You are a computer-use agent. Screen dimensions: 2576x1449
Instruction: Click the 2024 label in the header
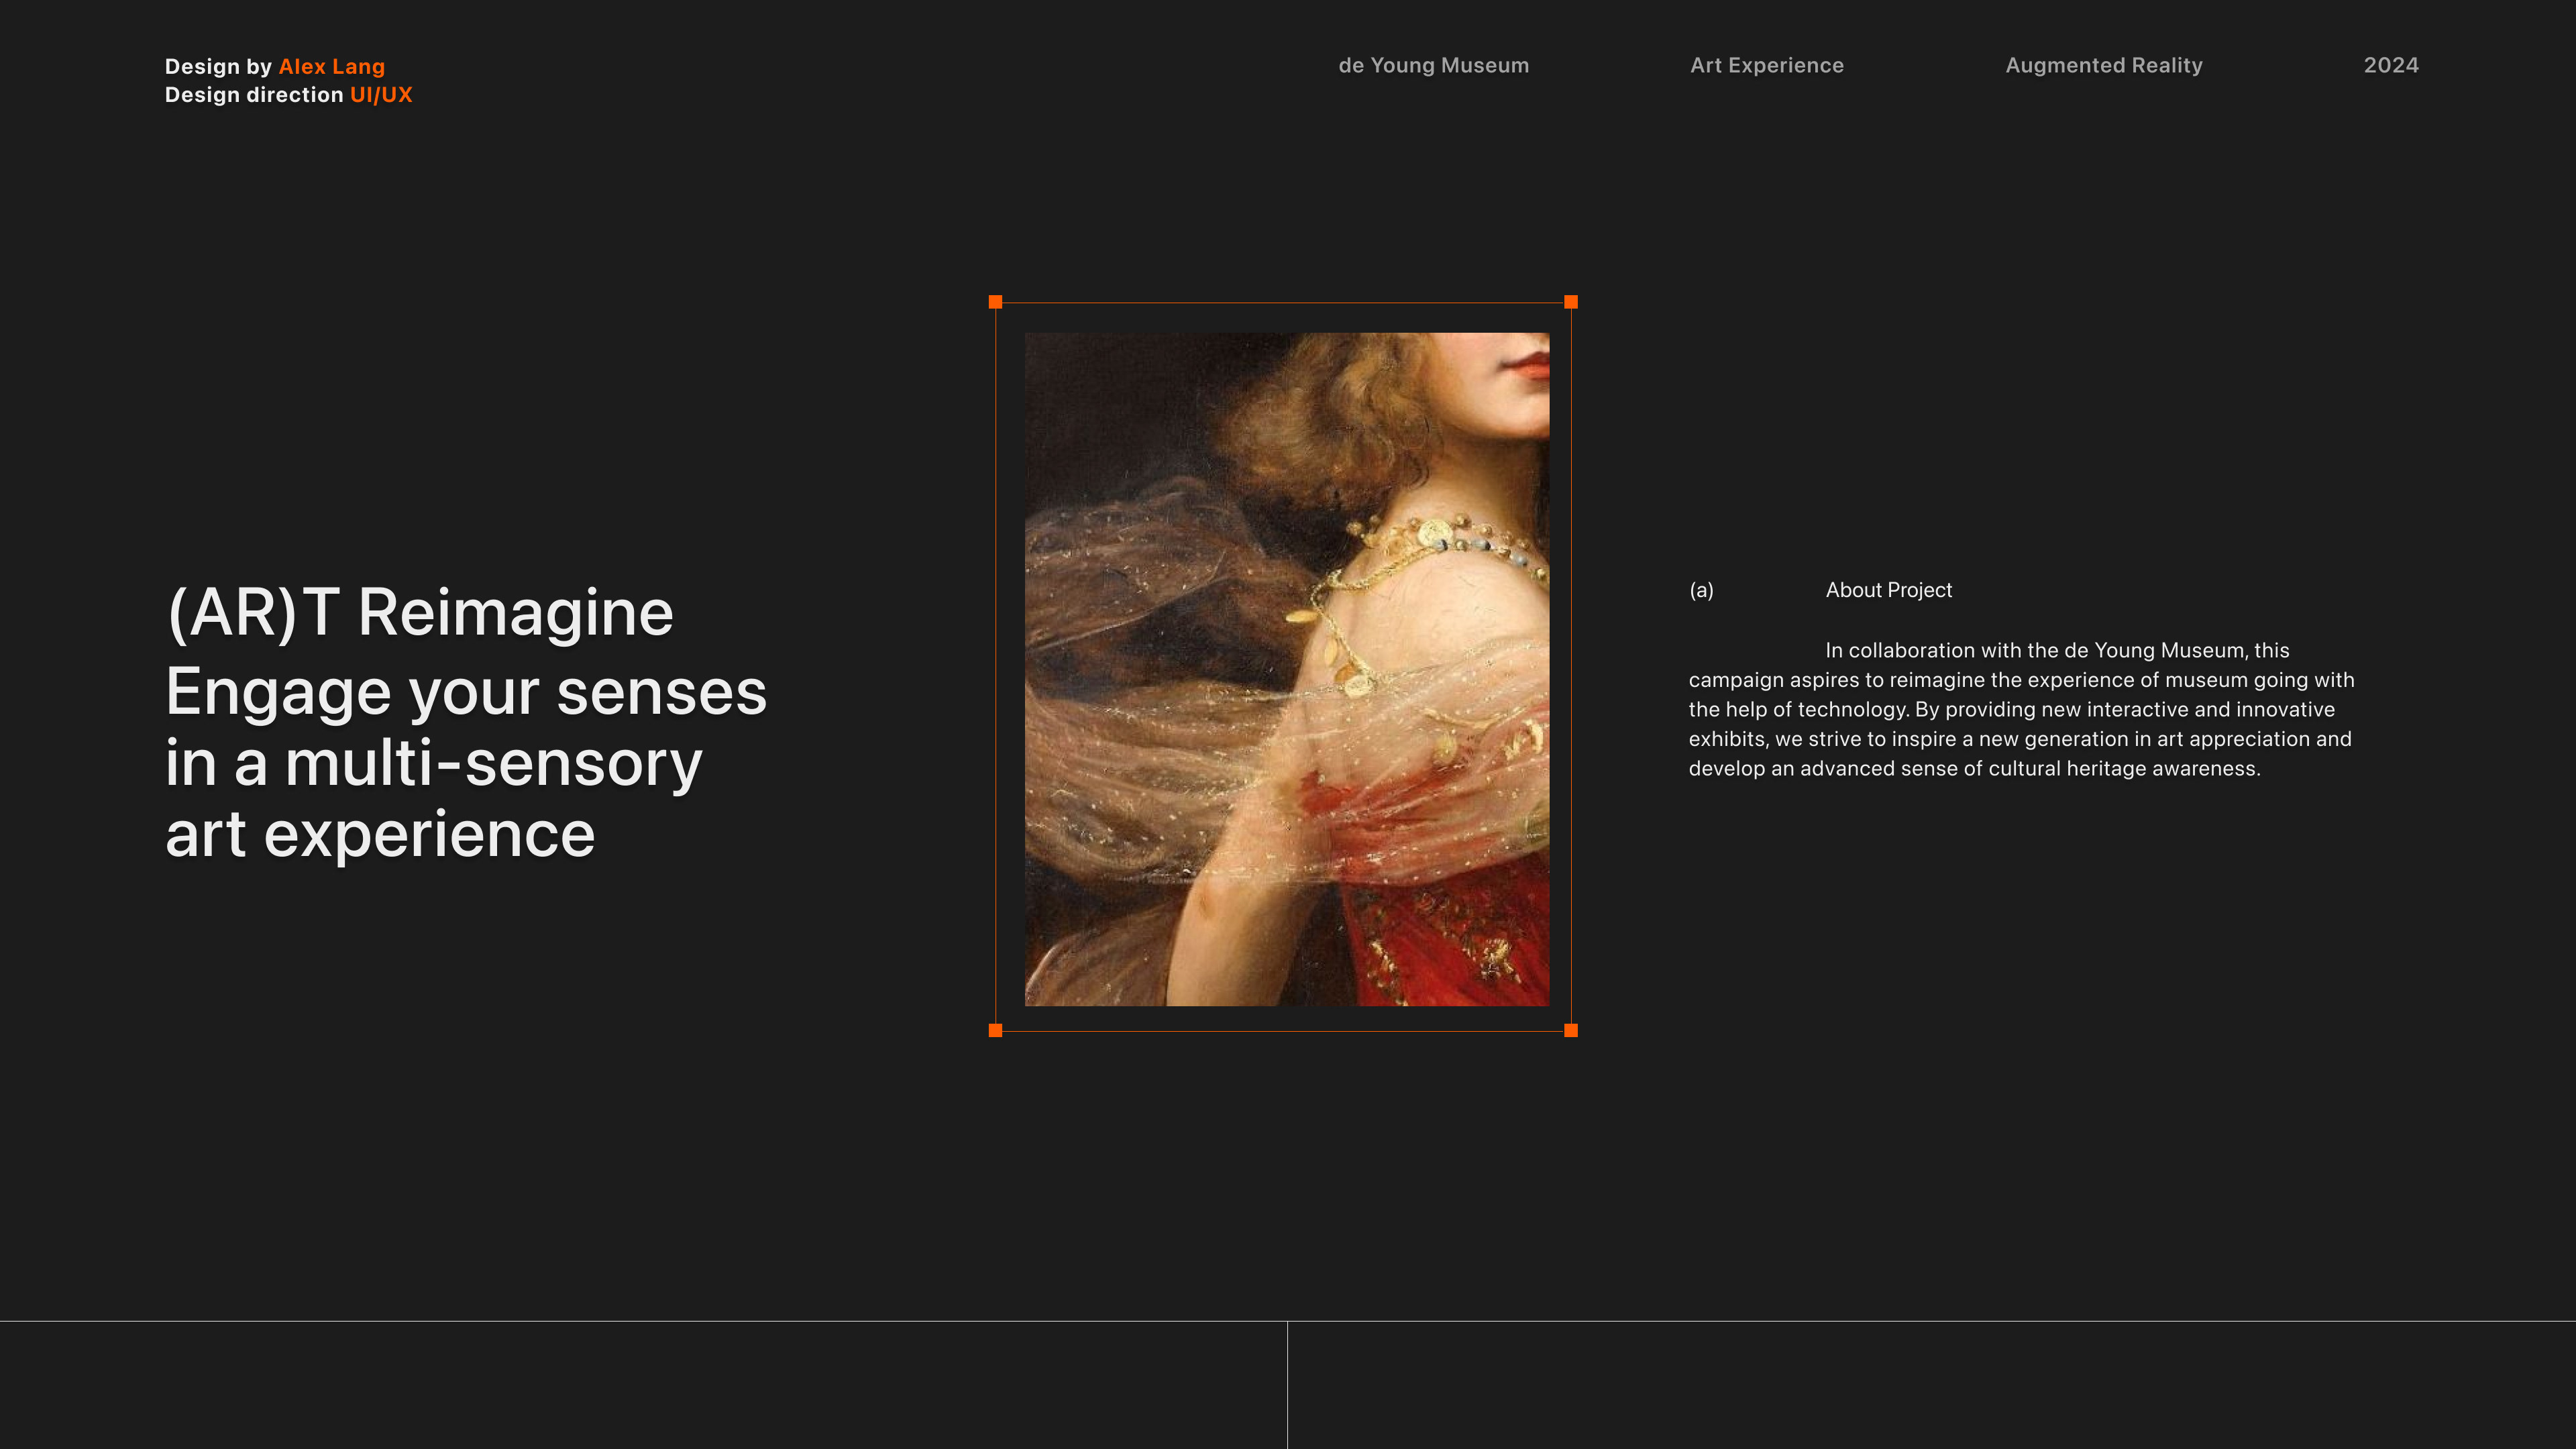2390,65
